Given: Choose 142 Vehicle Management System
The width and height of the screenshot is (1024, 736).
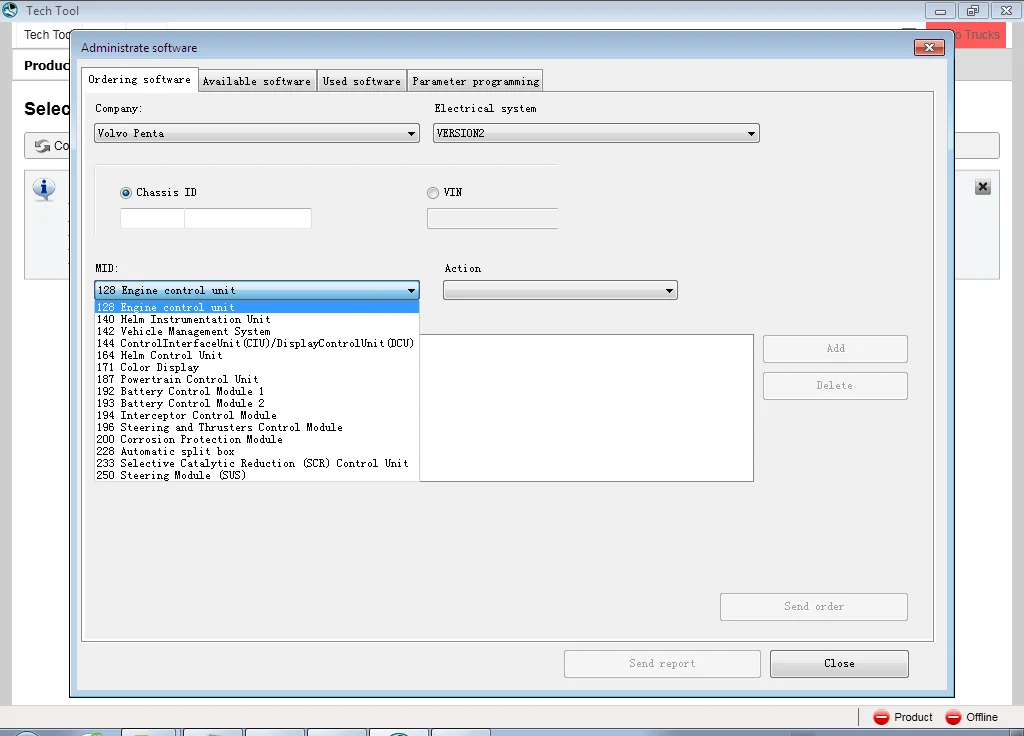Looking at the screenshot, I should (257, 331).
